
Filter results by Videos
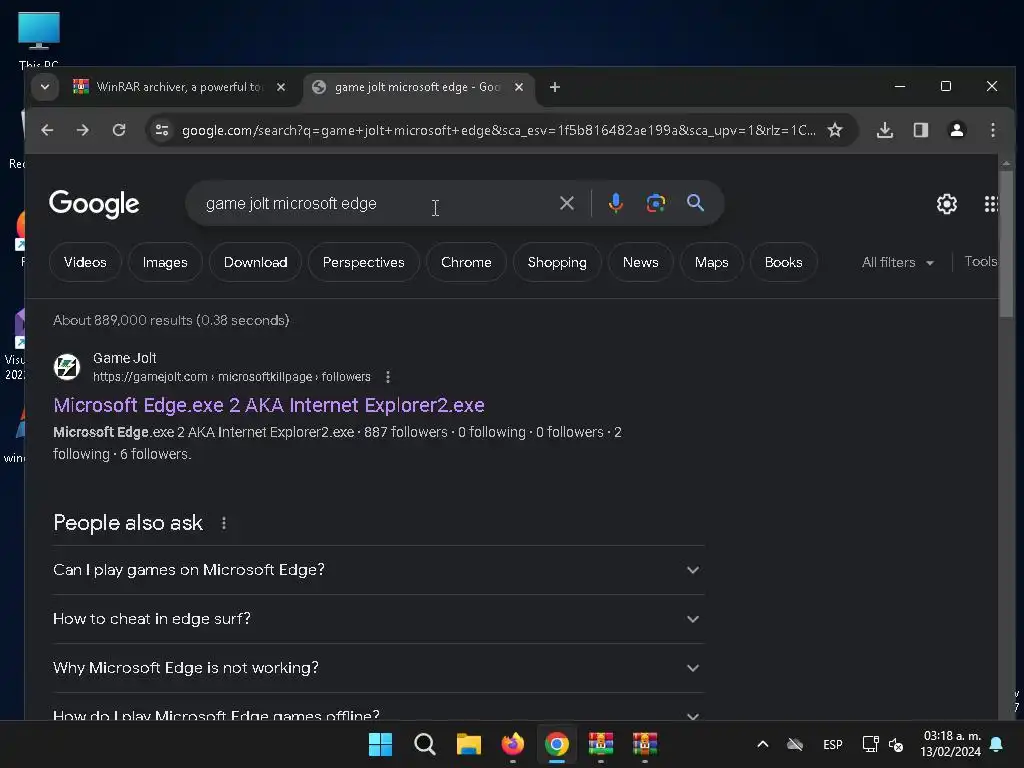click(85, 262)
